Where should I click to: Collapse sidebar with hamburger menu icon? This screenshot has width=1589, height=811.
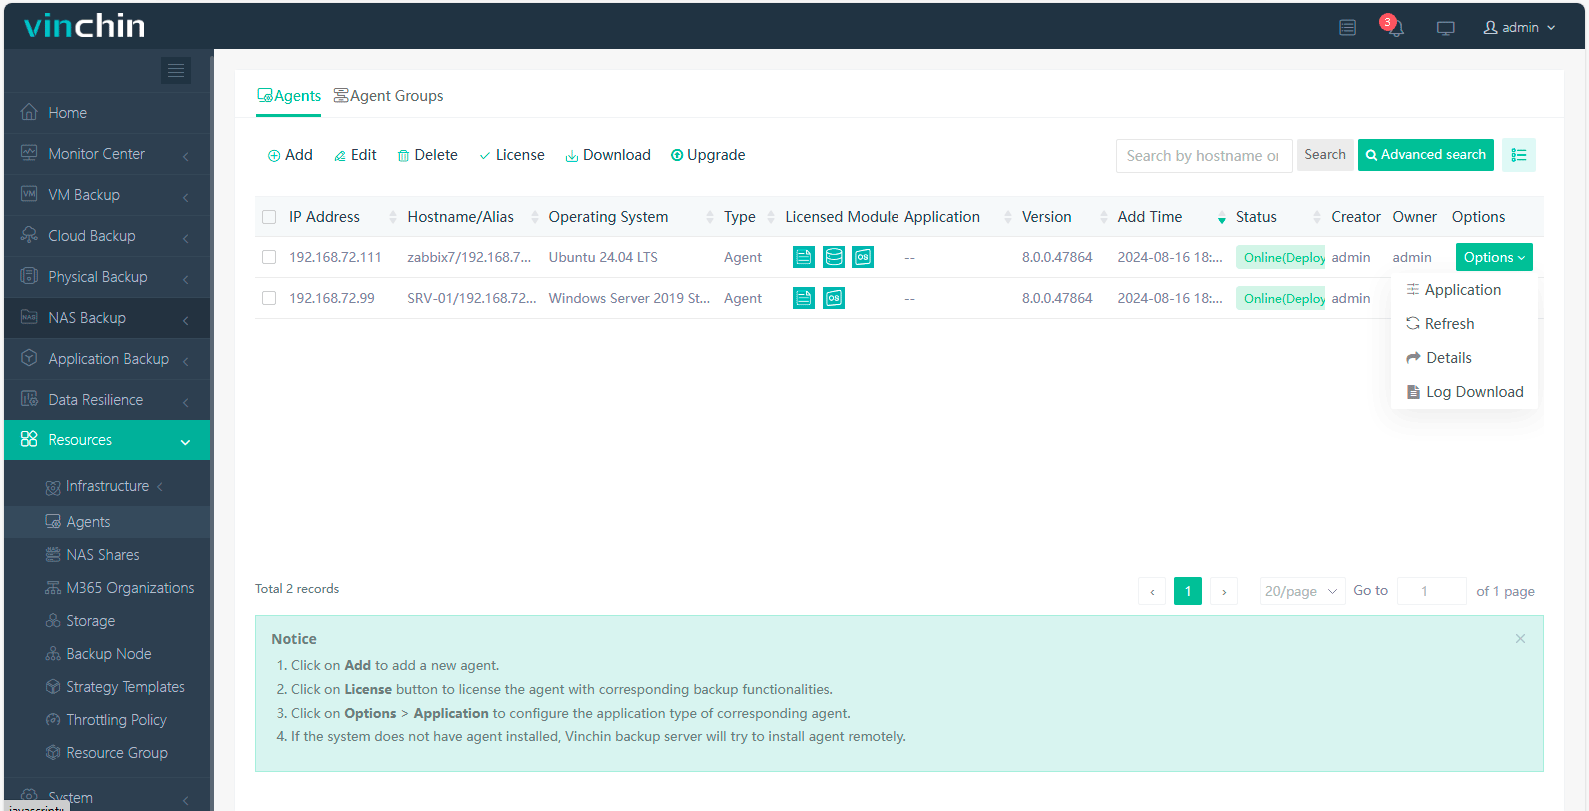(x=176, y=70)
